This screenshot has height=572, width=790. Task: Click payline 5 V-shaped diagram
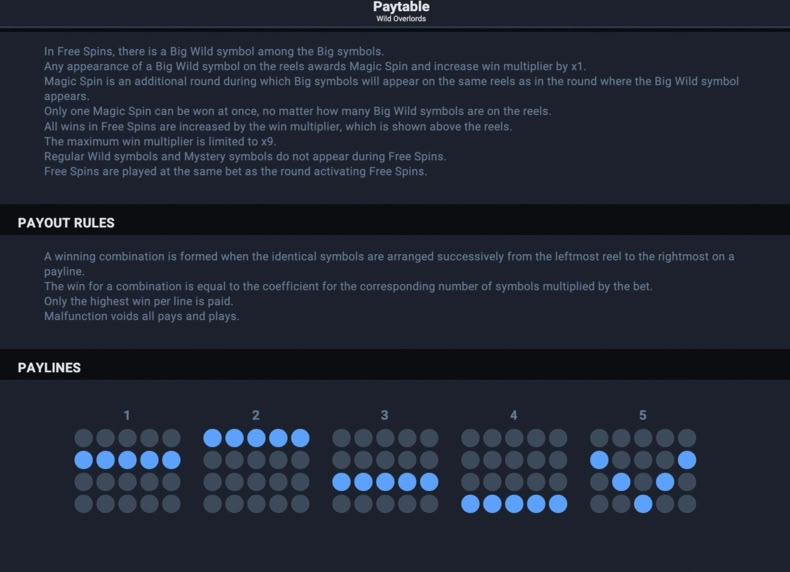tap(643, 471)
